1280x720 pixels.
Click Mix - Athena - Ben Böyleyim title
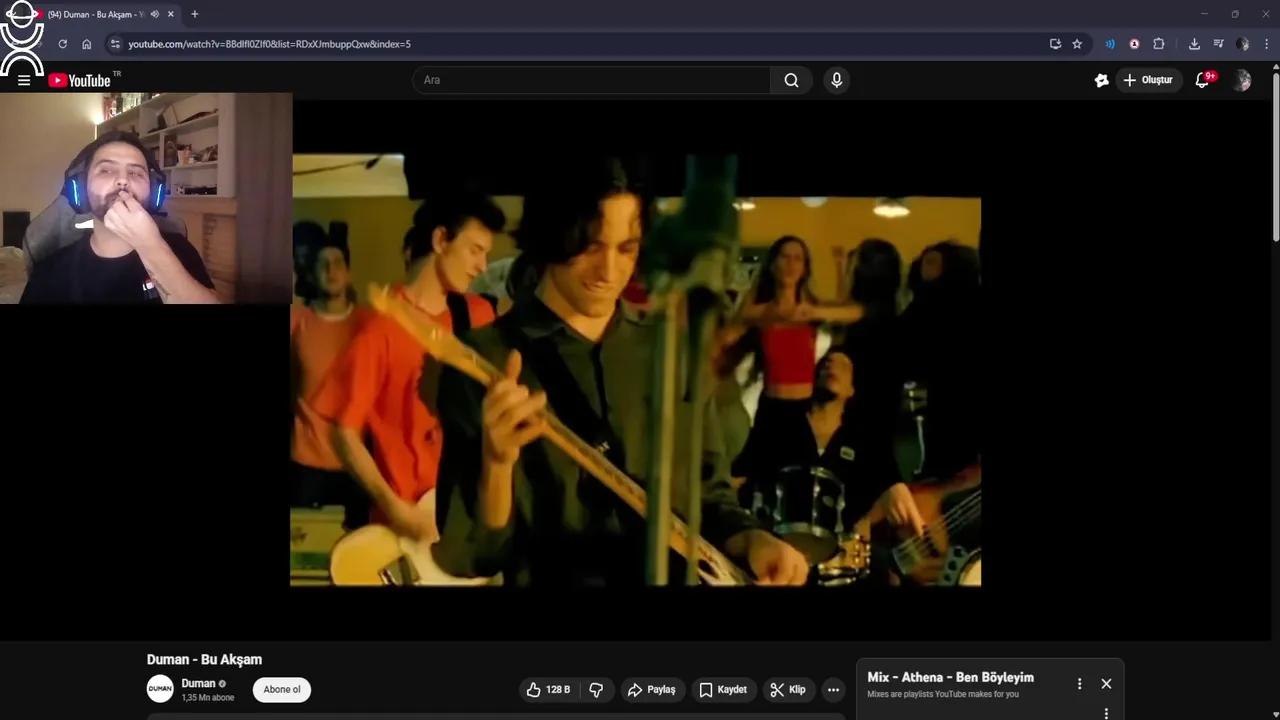[x=950, y=677]
